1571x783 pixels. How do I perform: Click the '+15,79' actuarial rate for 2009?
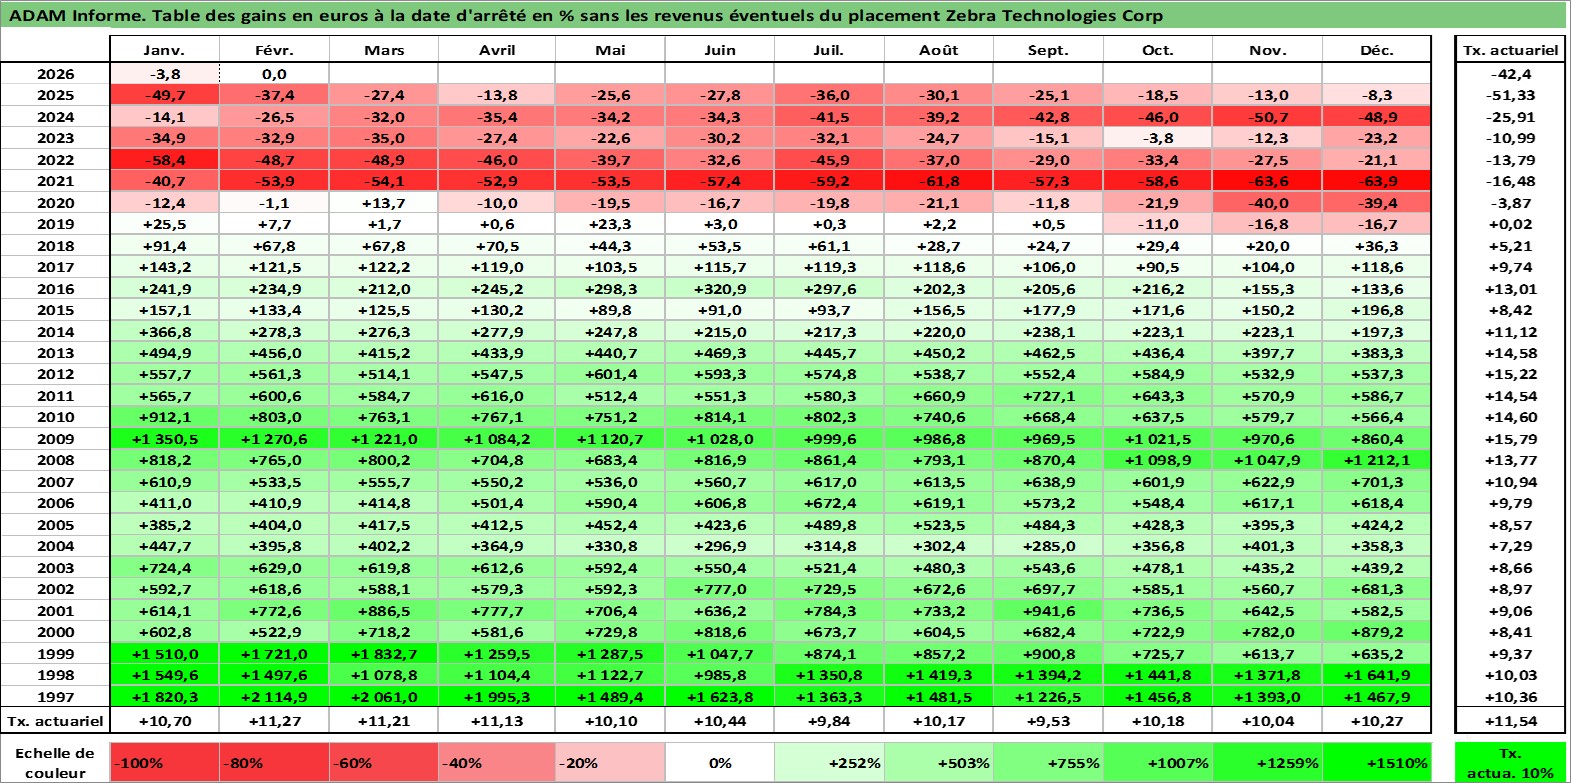[x=1510, y=439]
